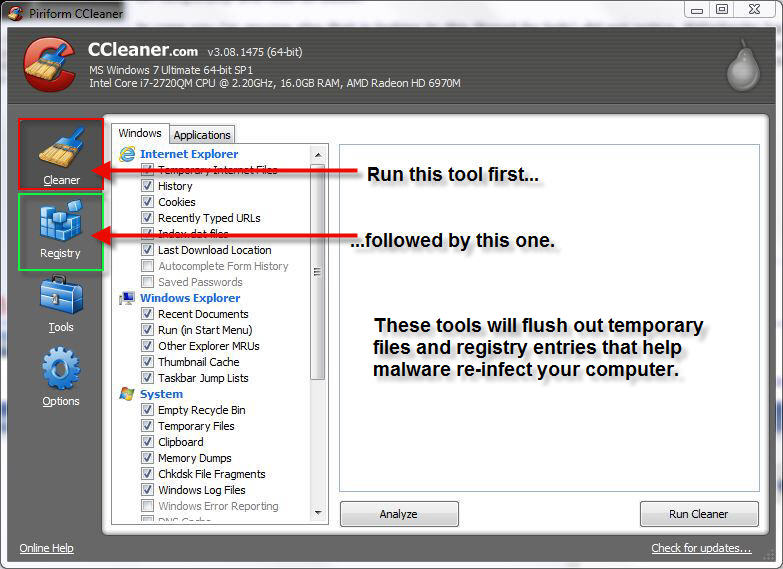Select the System section heading
The width and height of the screenshot is (783, 569).
pyautogui.click(x=161, y=394)
